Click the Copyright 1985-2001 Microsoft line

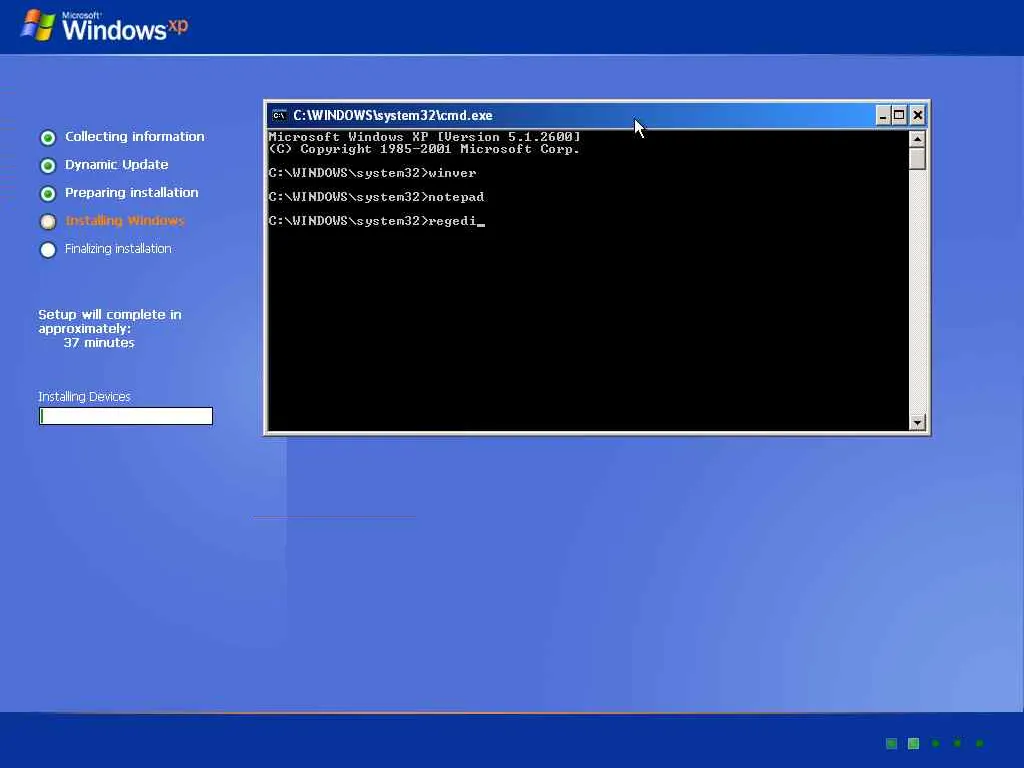point(424,149)
